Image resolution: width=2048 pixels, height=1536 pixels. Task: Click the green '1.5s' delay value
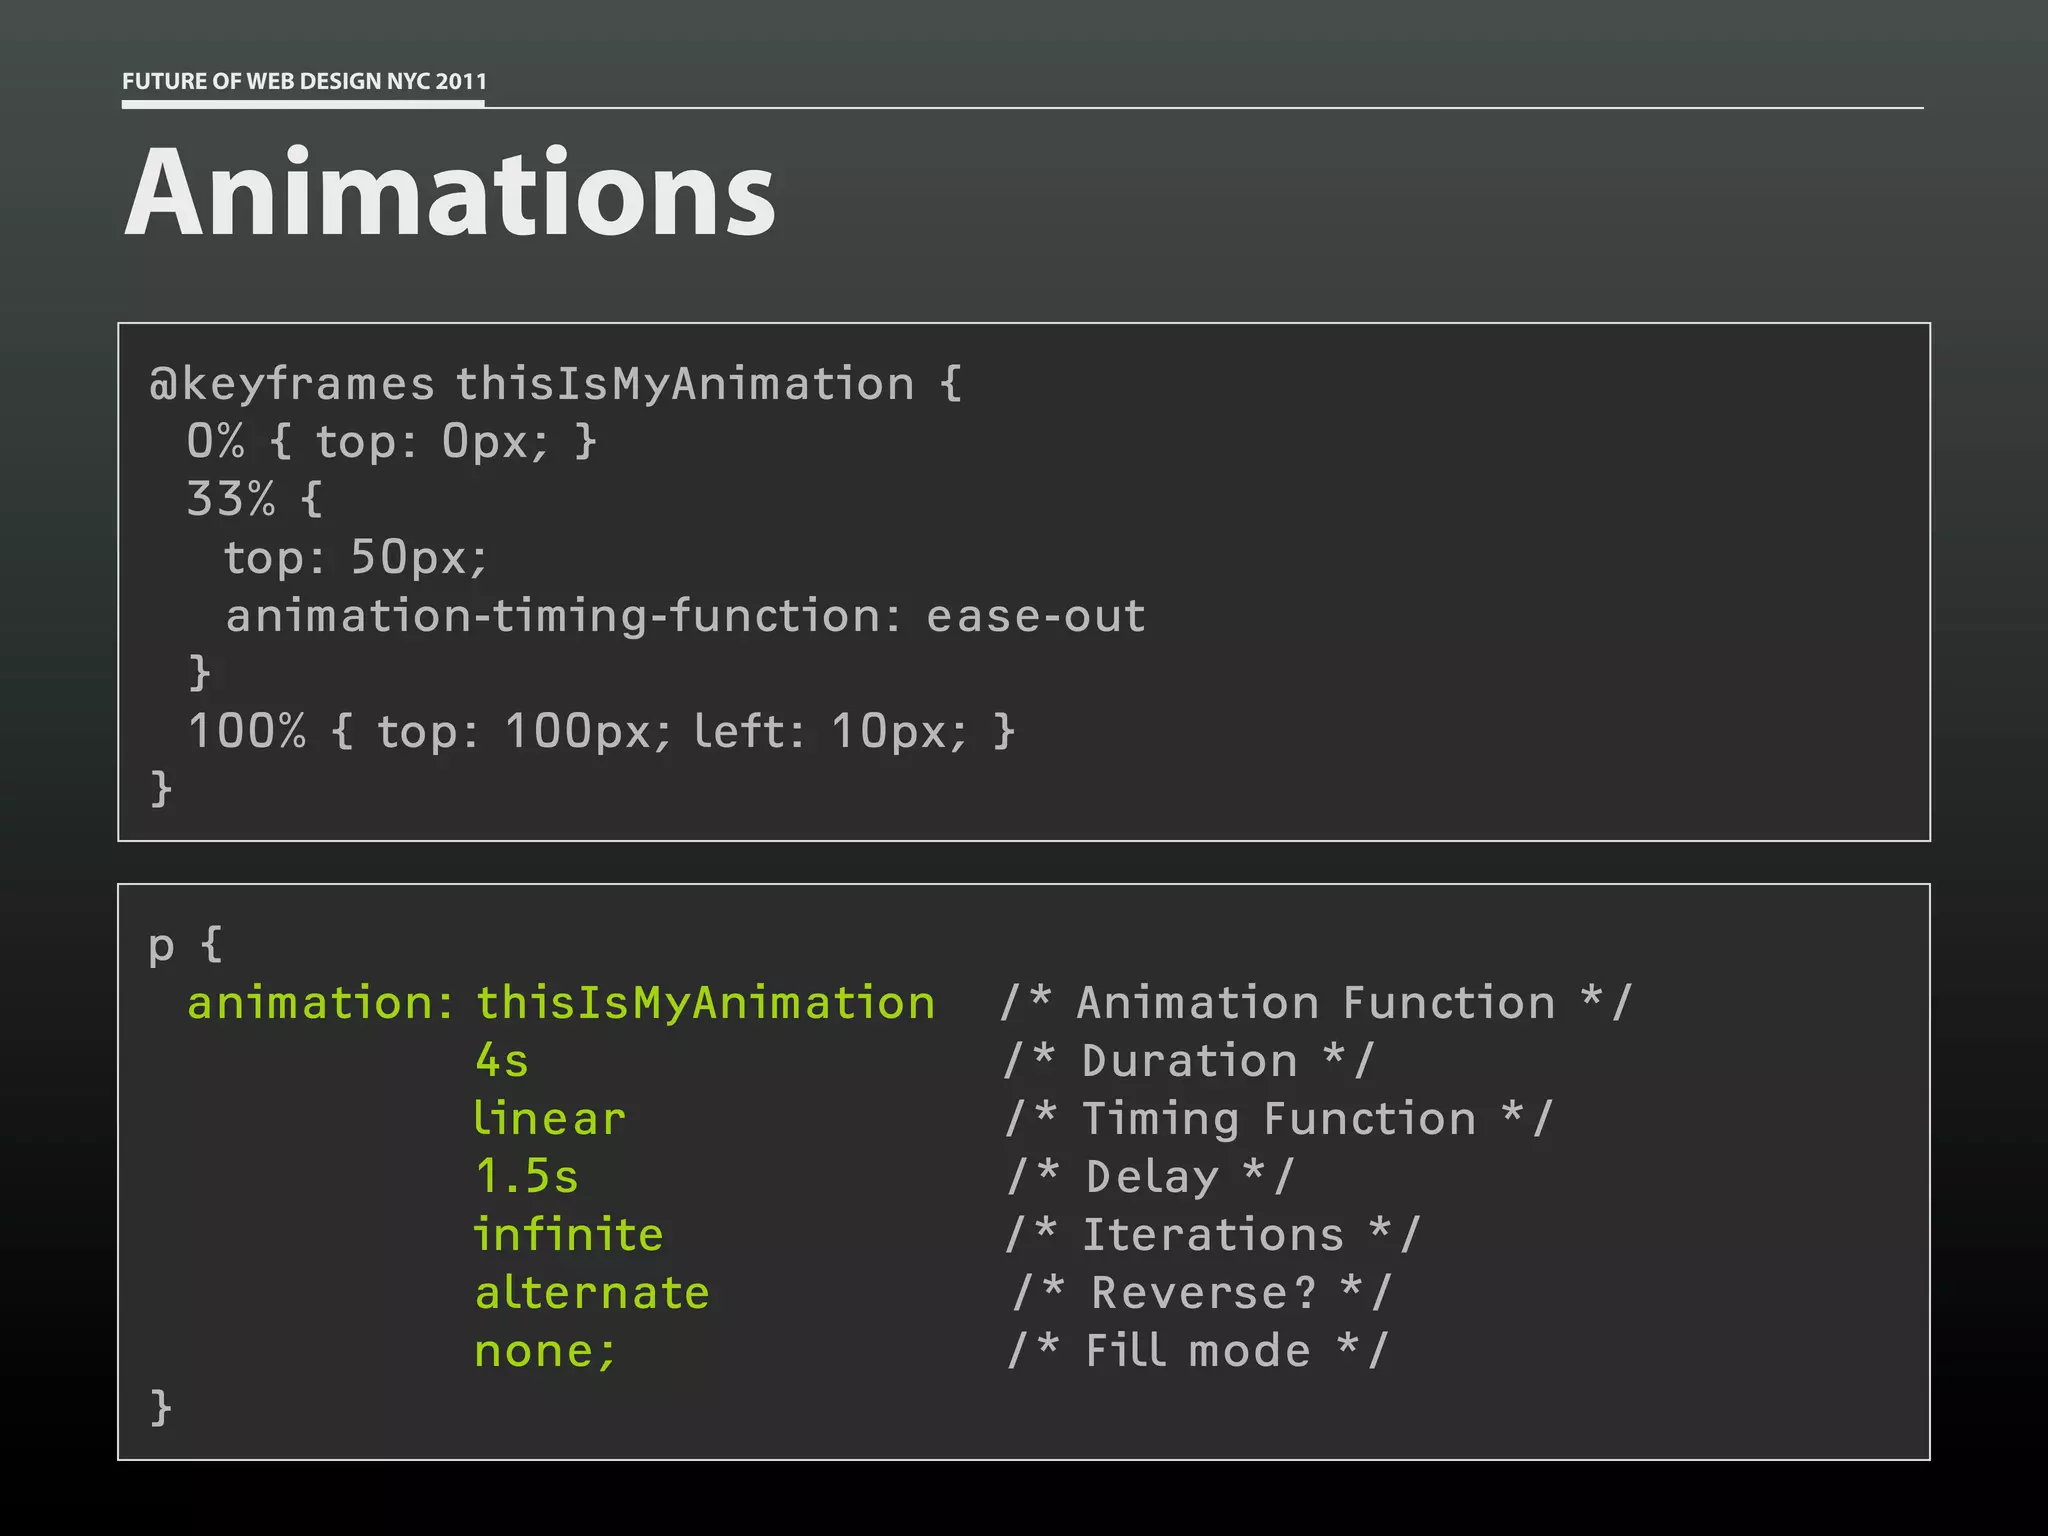tap(527, 1177)
